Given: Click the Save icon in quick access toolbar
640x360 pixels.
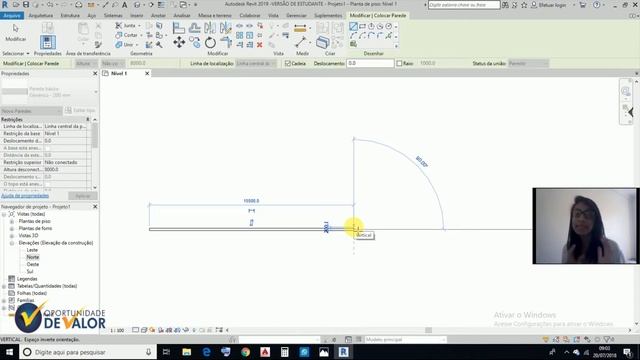Looking at the screenshot, I should point(26,4).
